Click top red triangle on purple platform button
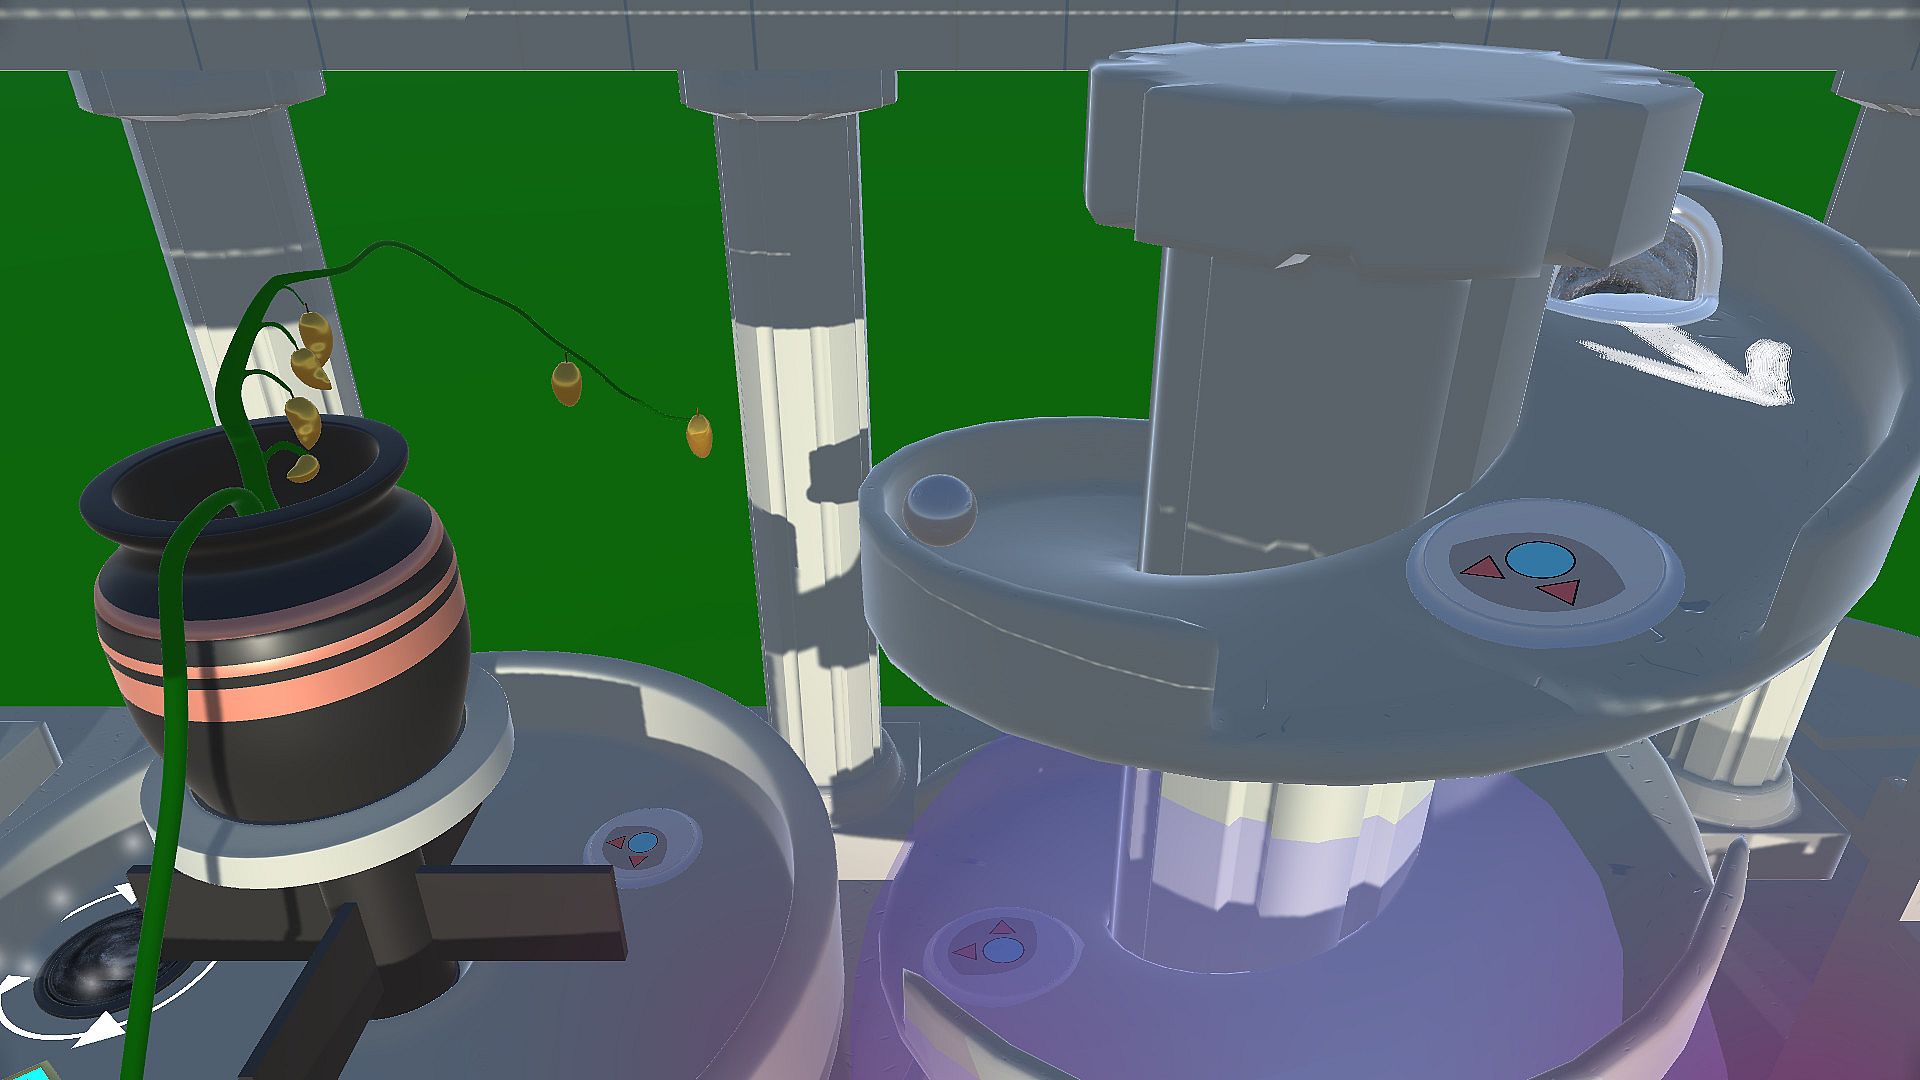The width and height of the screenshot is (1920, 1080). [1003, 927]
